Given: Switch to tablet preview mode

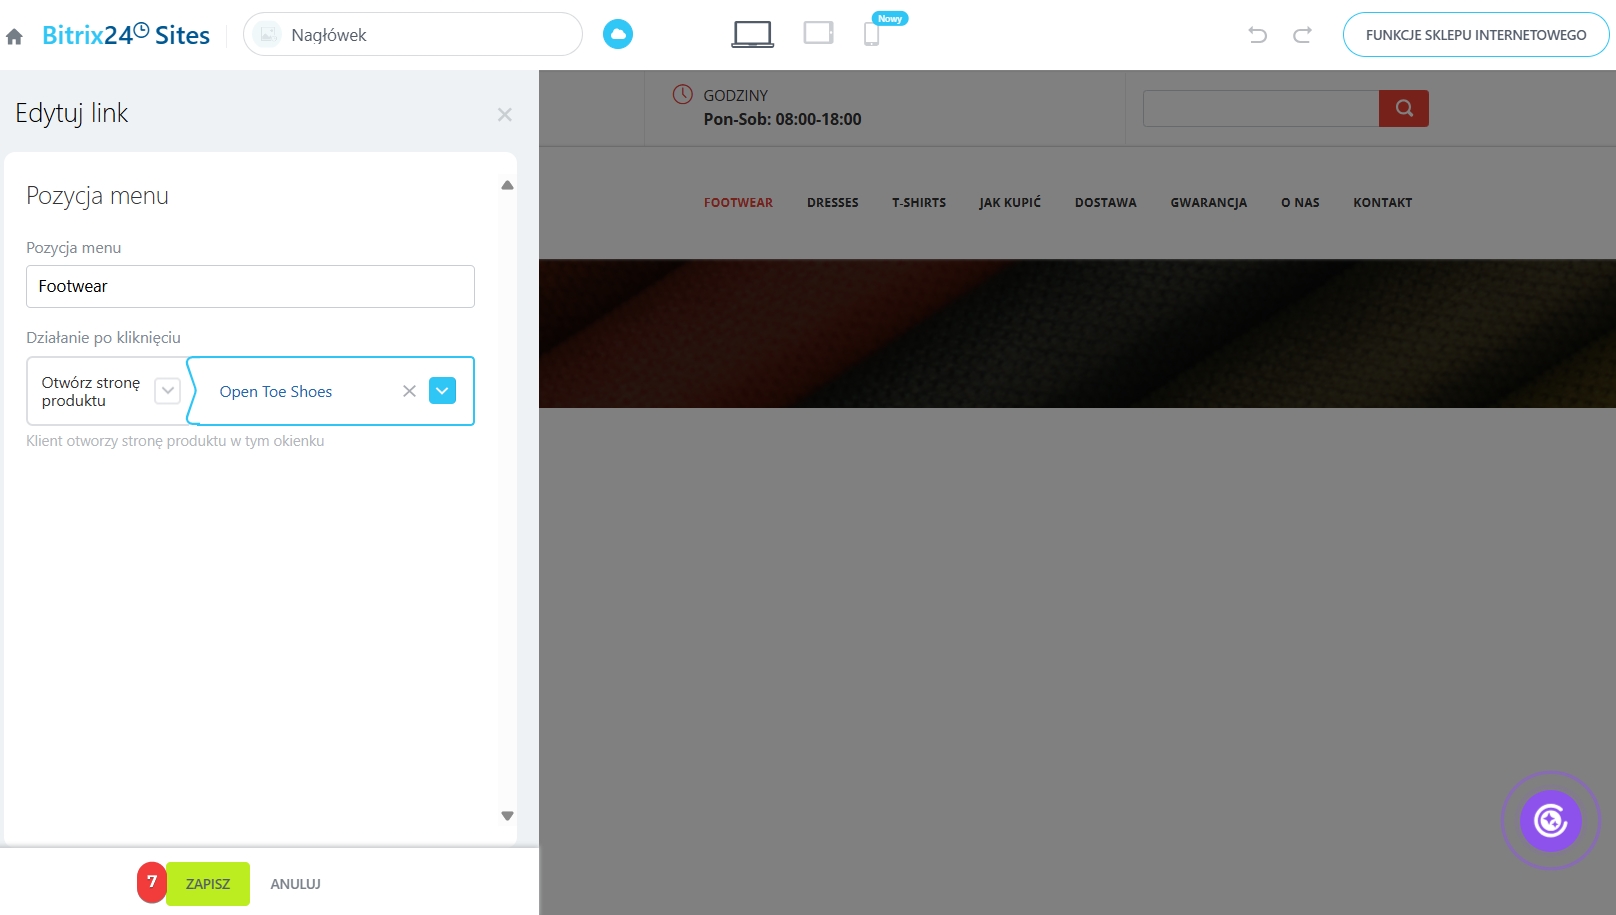Looking at the screenshot, I should 819,33.
